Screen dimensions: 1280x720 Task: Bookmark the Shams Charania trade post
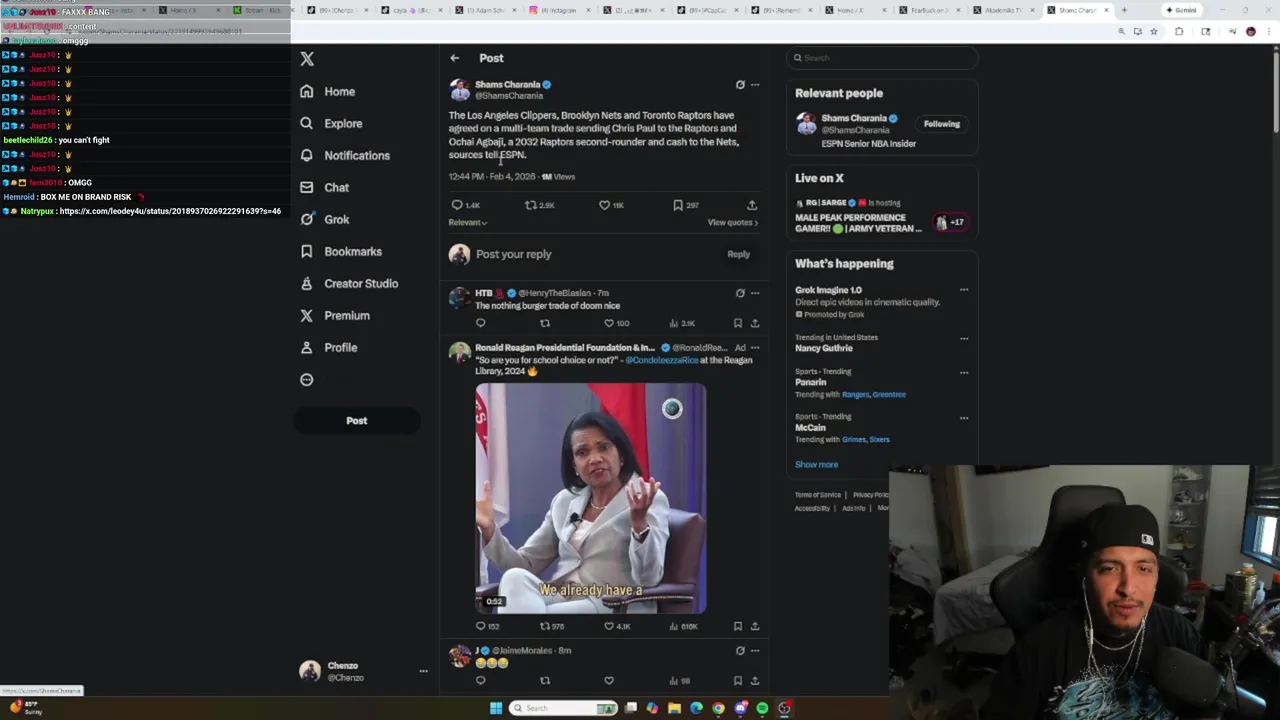678,205
